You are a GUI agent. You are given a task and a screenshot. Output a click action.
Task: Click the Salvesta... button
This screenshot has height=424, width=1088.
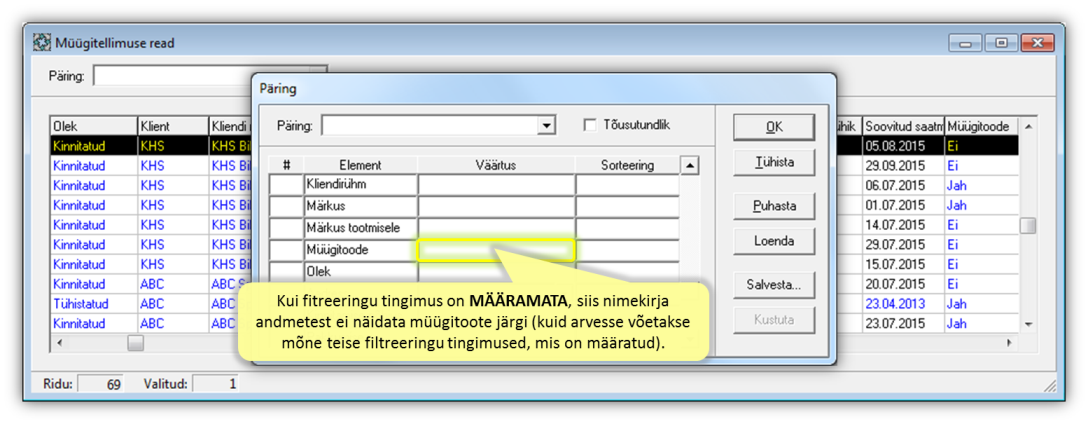point(774,285)
